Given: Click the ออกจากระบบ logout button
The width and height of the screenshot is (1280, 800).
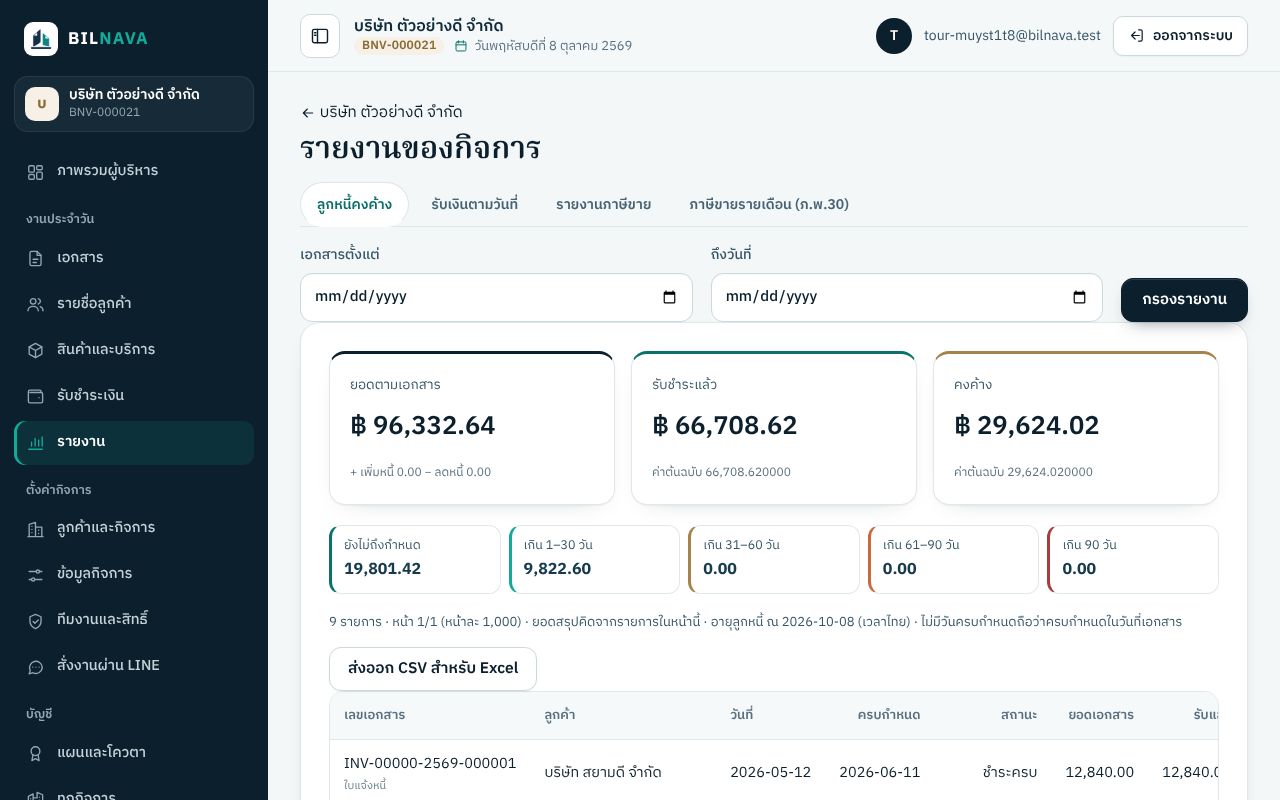Looking at the screenshot, I should (1180, 36).
